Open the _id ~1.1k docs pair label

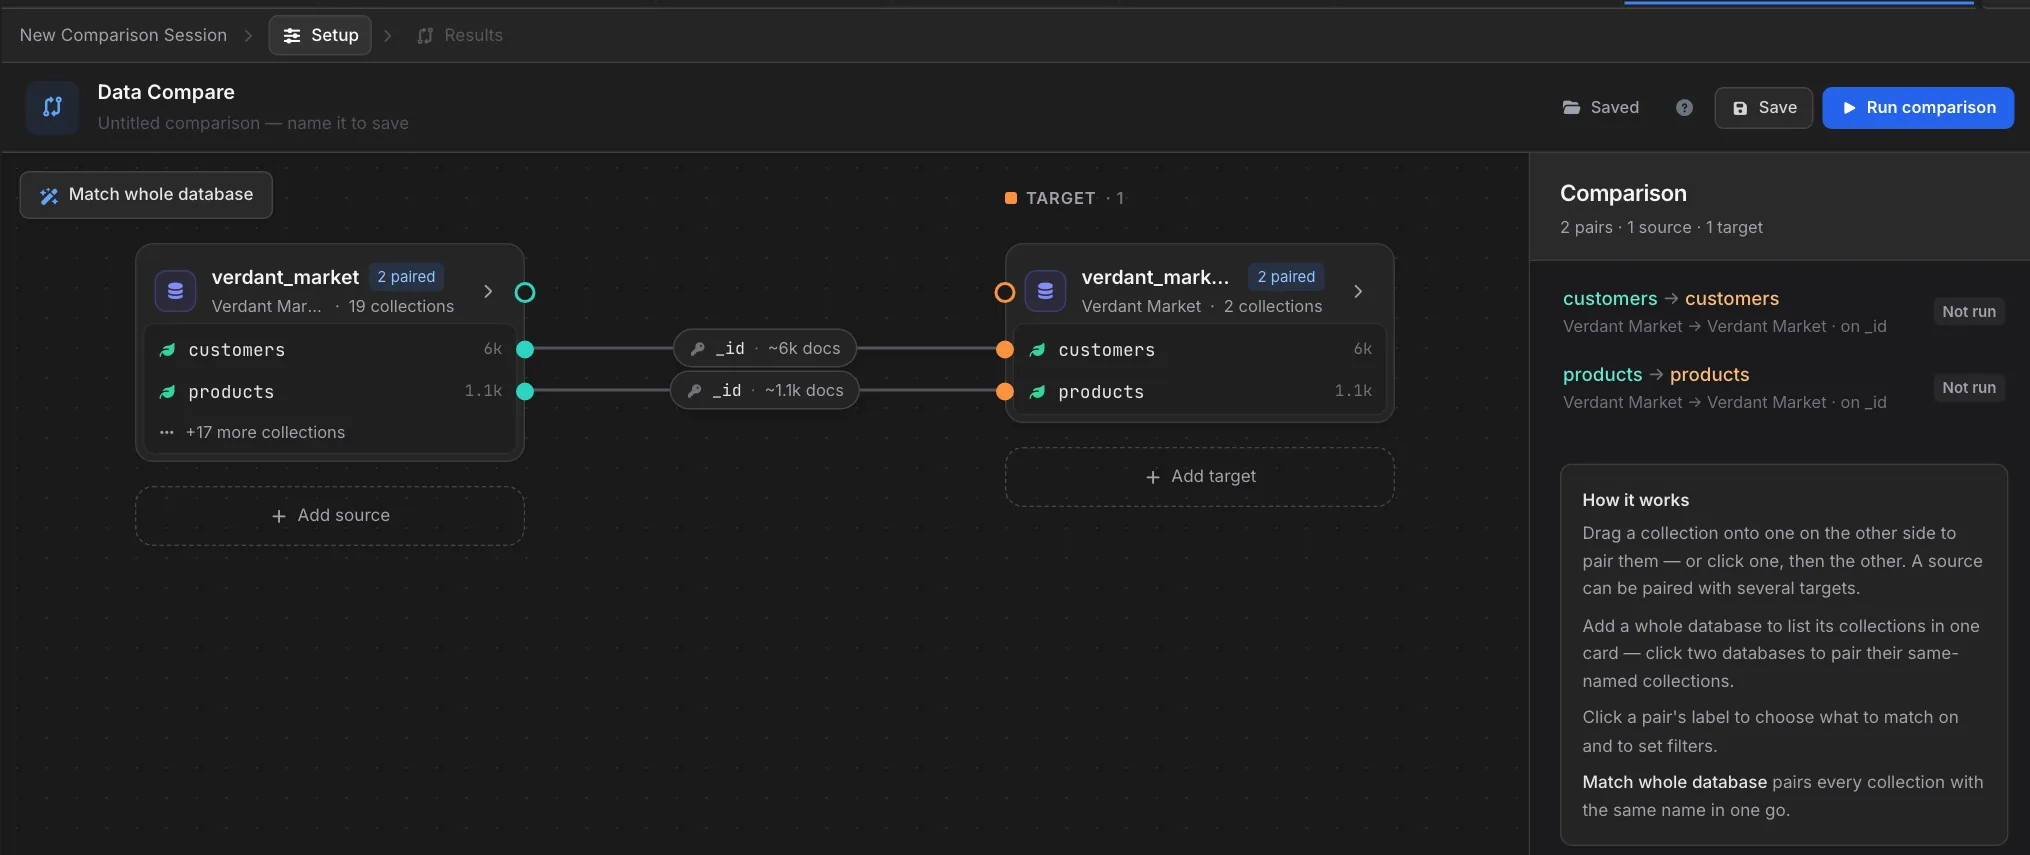click(765, 391)
